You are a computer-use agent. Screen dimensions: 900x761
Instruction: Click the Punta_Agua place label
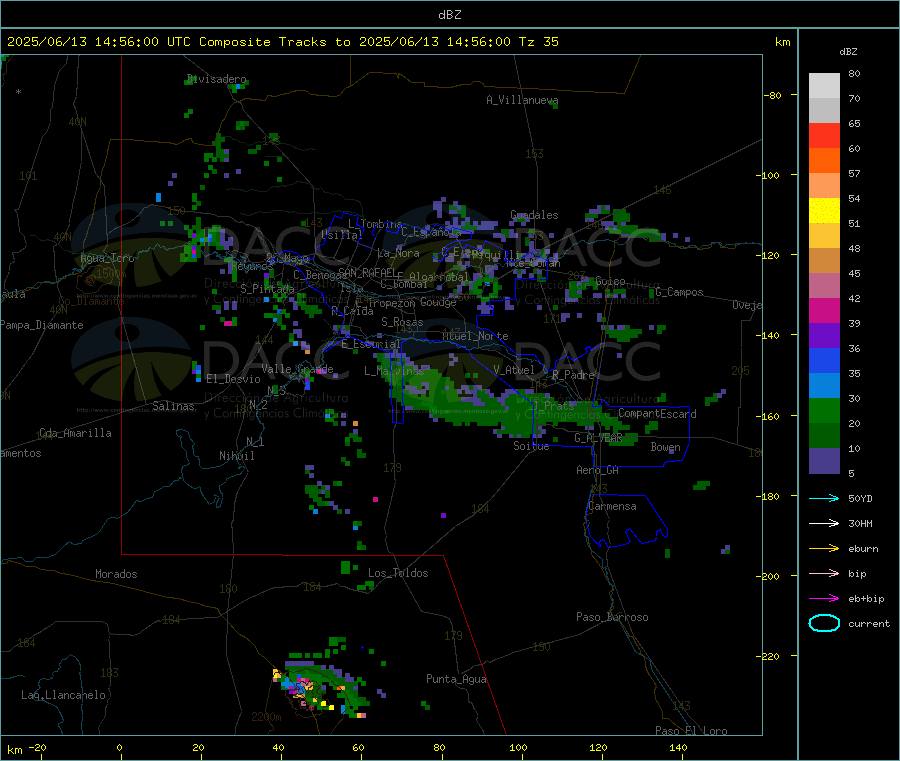tap(456, 679)
